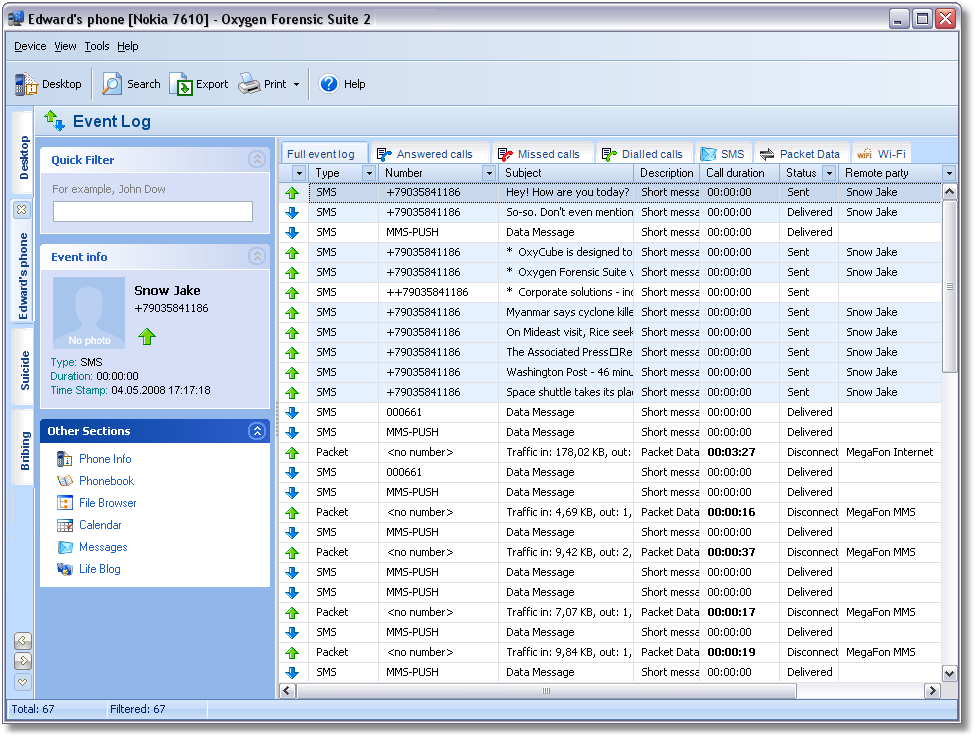Open the Tools menu

pyautogui.click(x=97, y=46)
